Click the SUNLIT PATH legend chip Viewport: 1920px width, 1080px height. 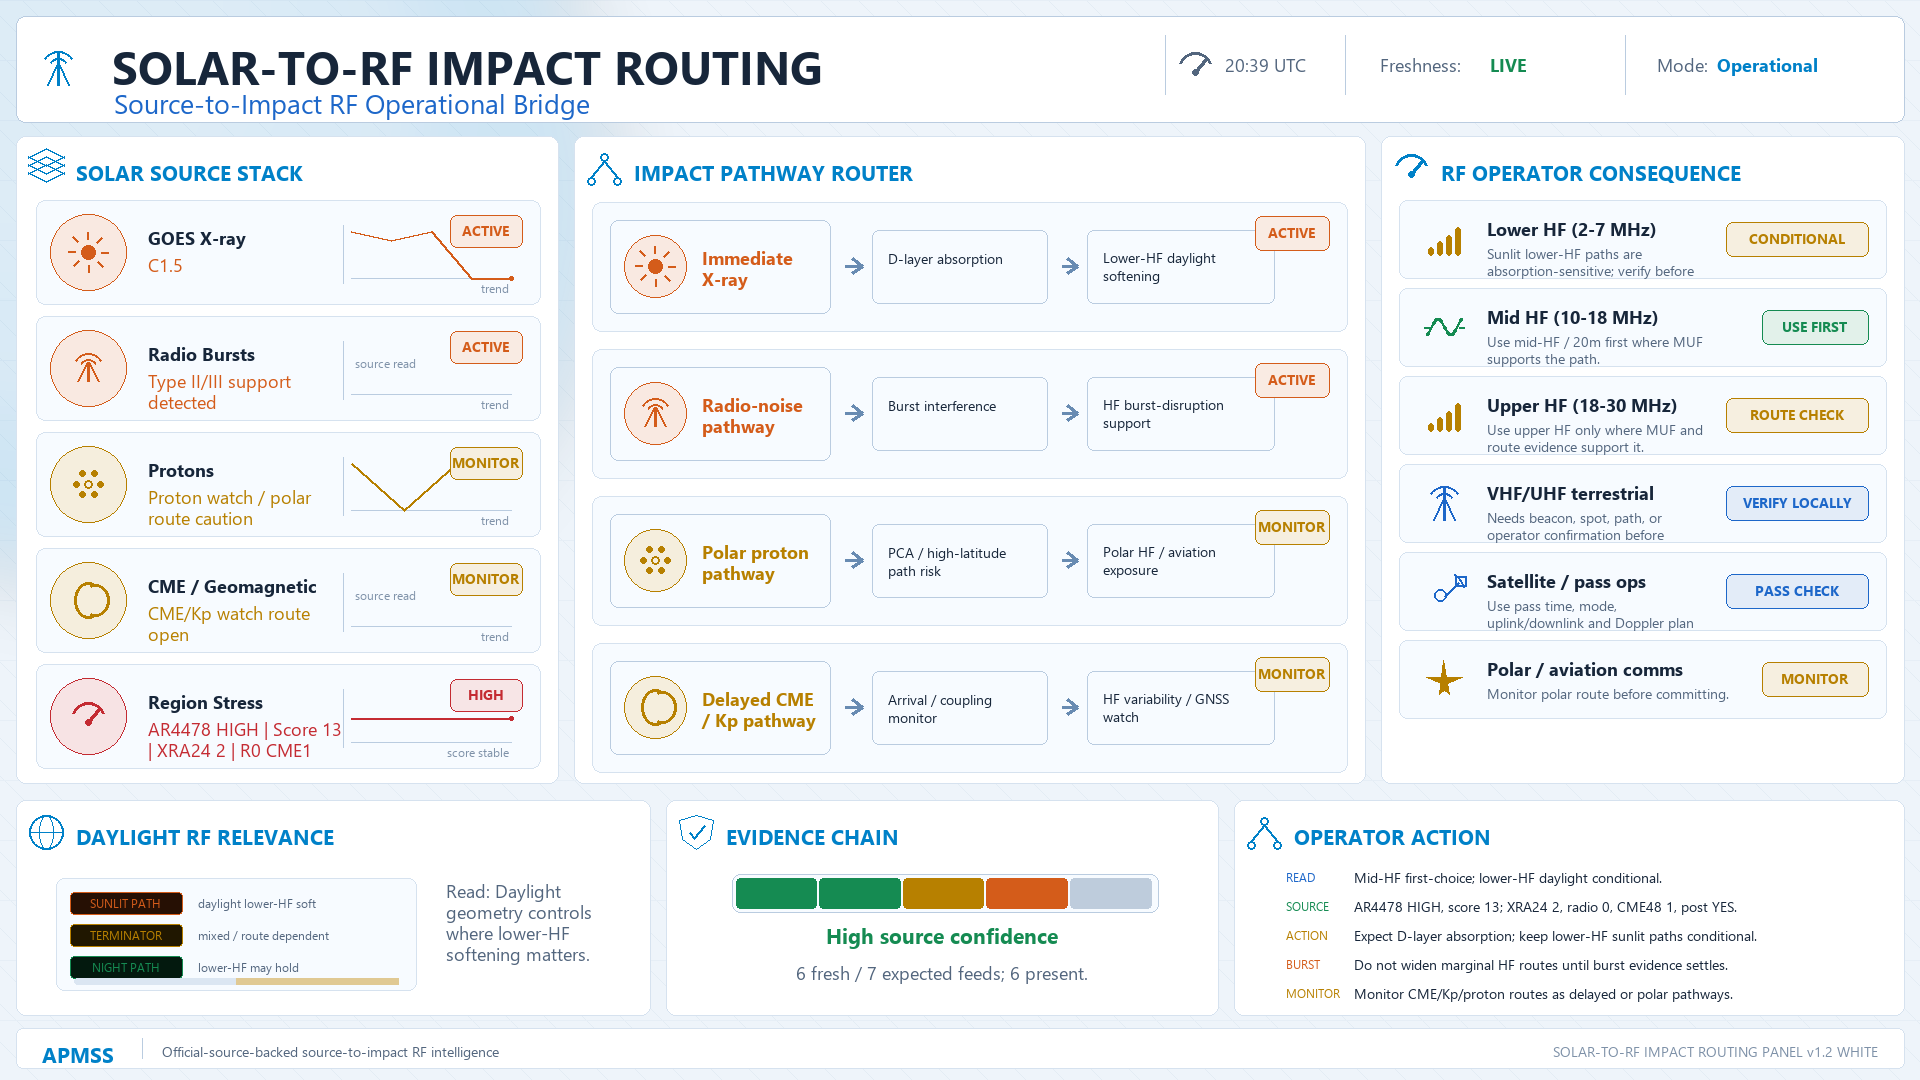126,903
